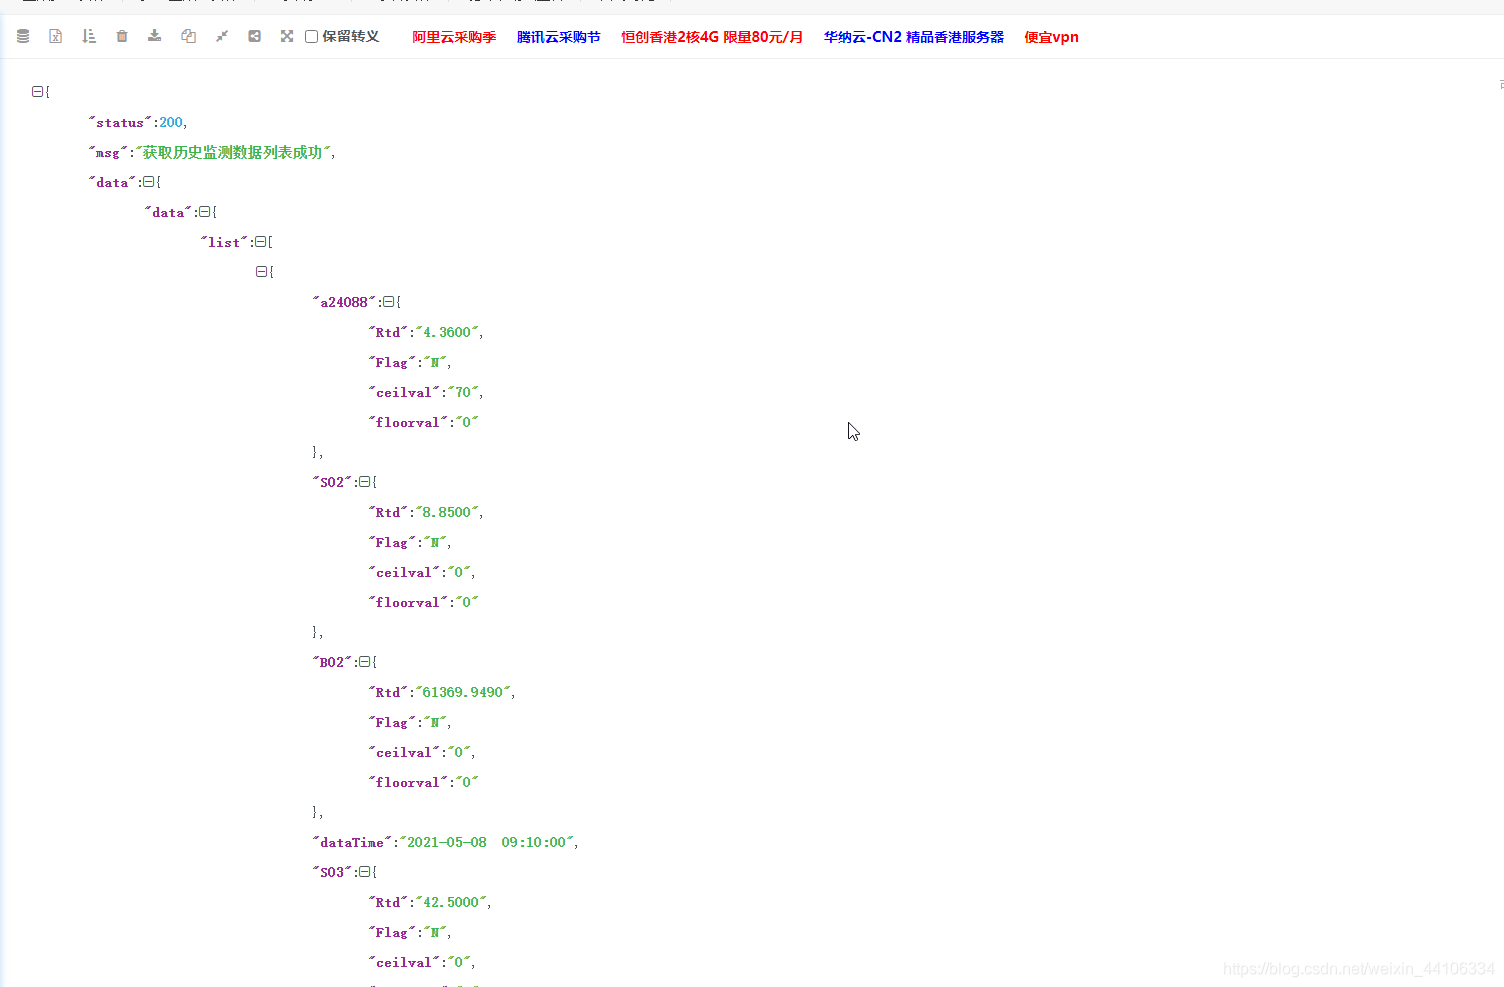Collapse the root JSON object
Image resolution: width=1504 pixels, height=987 pixels.
37,92
